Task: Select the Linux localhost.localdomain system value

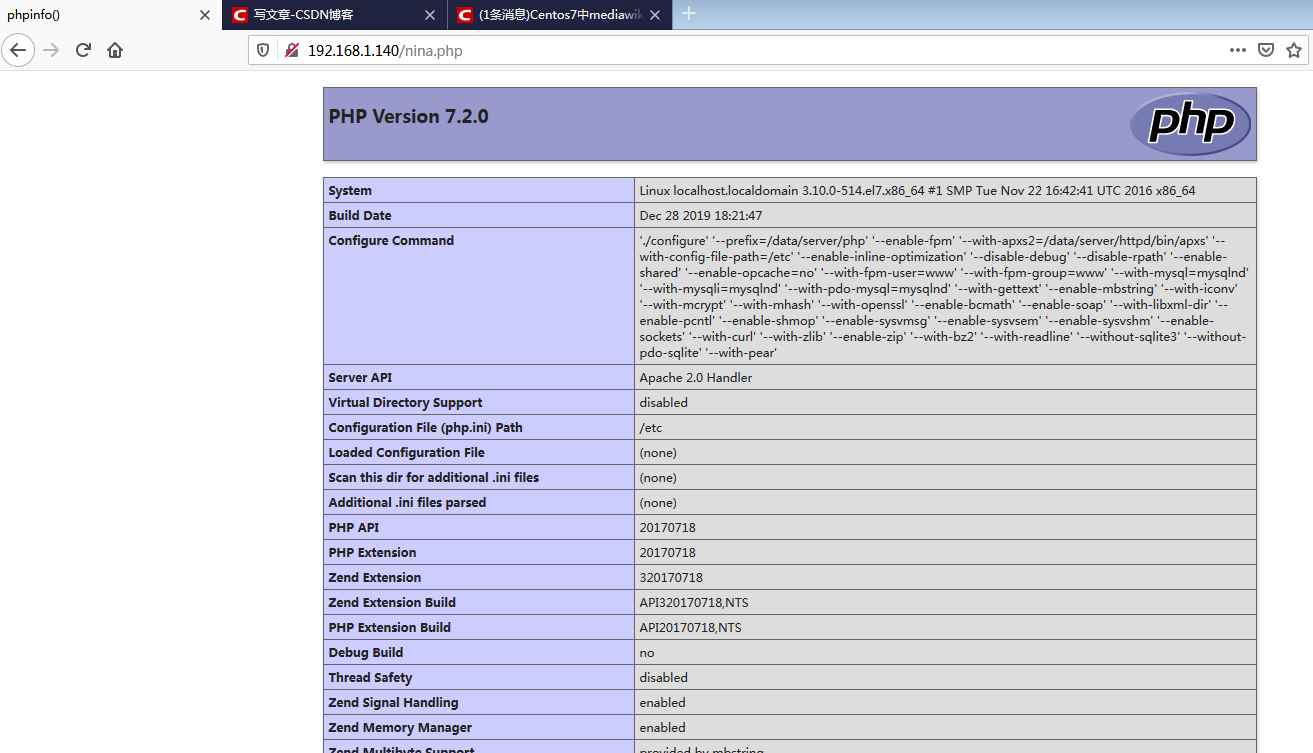Action: (x=917, y=191)
